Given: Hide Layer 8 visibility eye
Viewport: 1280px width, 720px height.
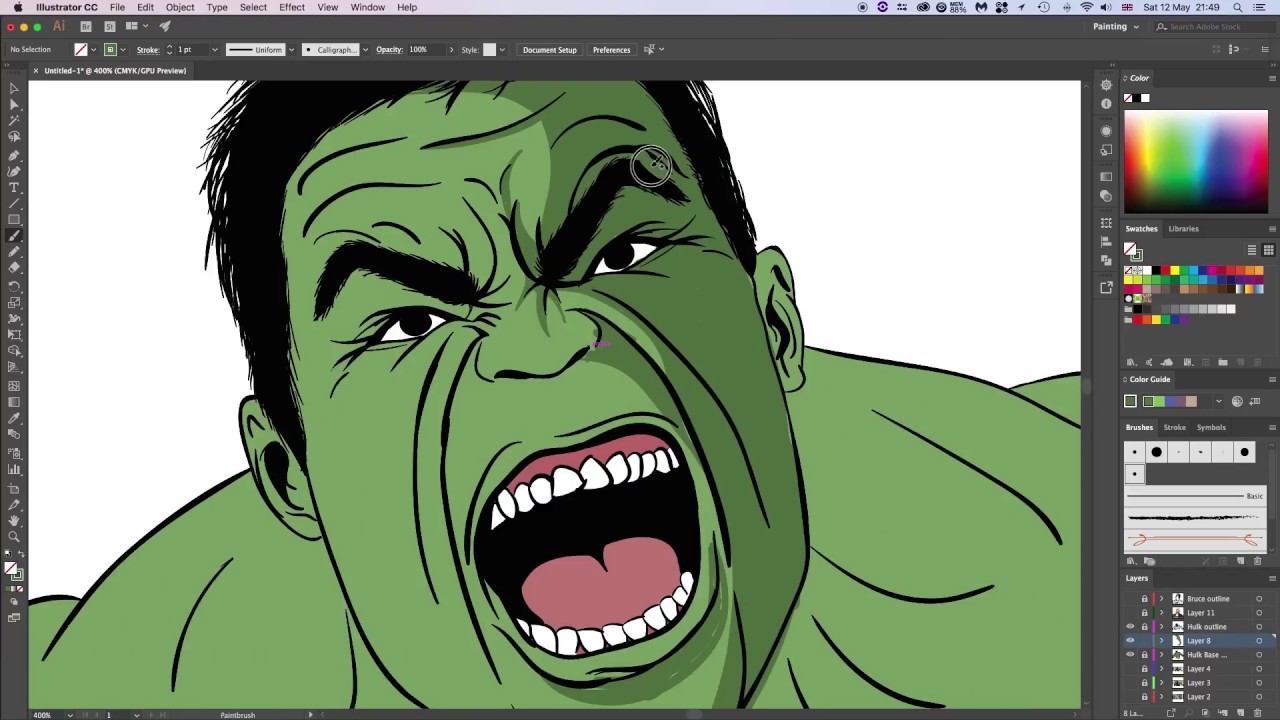Looking at the screenshot, I should tap(1130, 641).
